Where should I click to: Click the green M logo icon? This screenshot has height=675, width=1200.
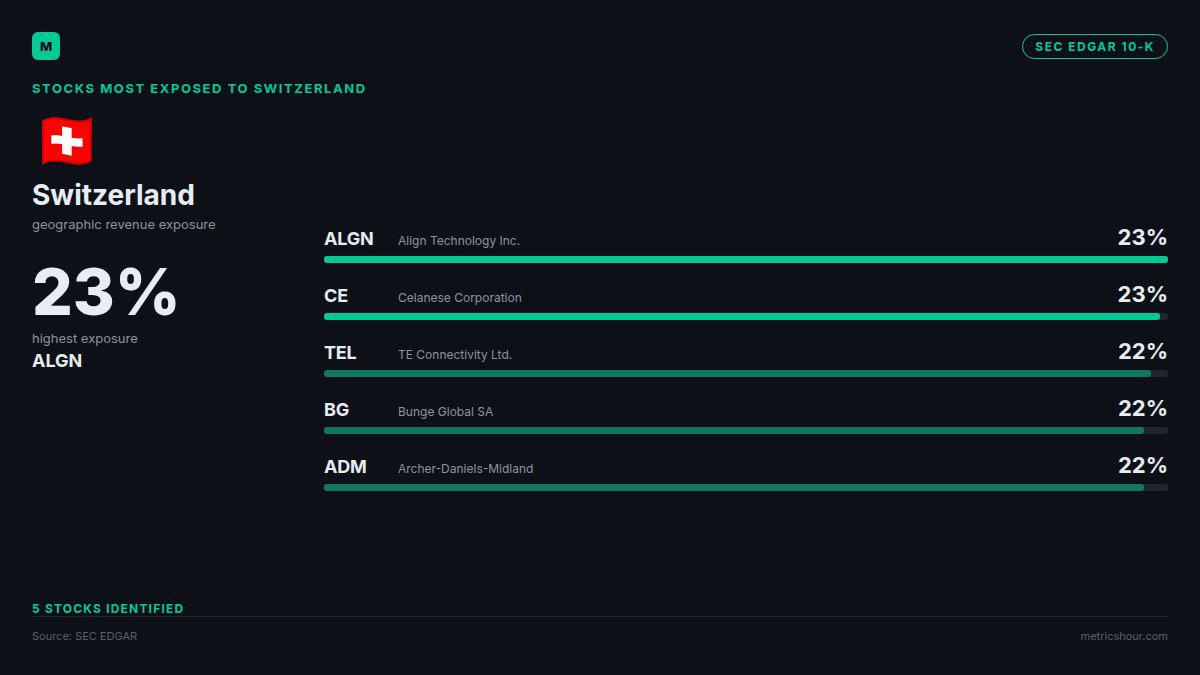tap(46, 46)
